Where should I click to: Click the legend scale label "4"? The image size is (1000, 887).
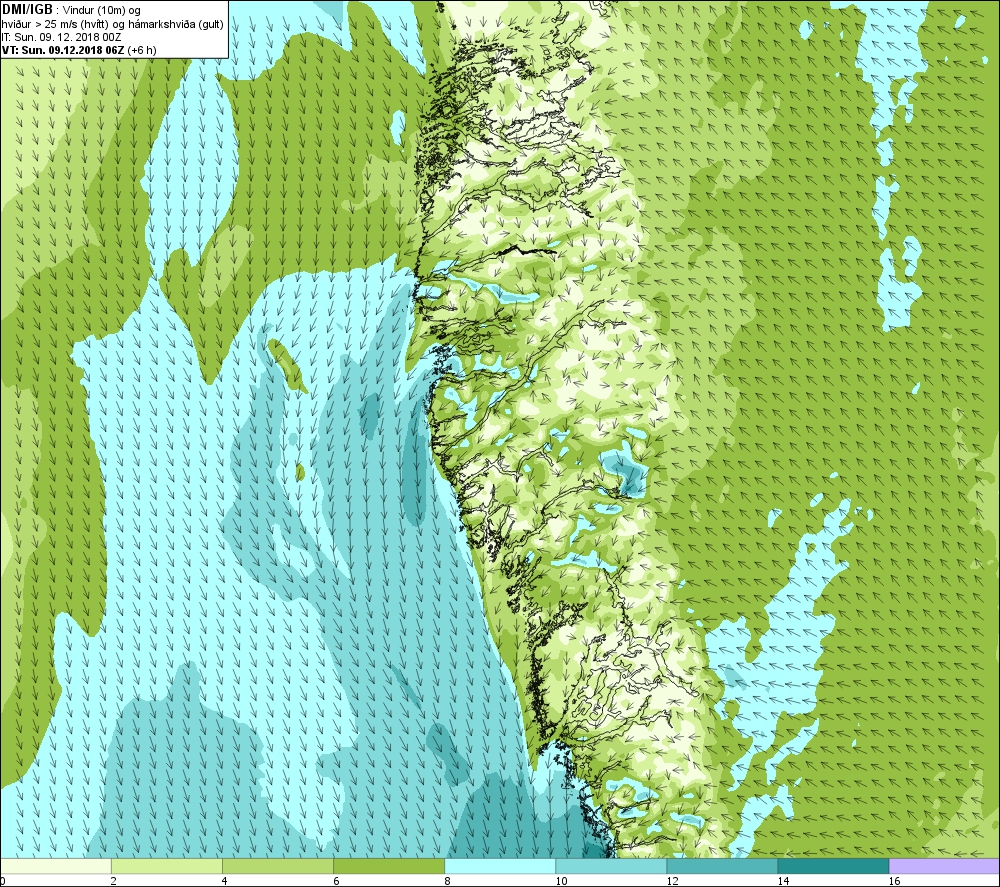point(224,881)
